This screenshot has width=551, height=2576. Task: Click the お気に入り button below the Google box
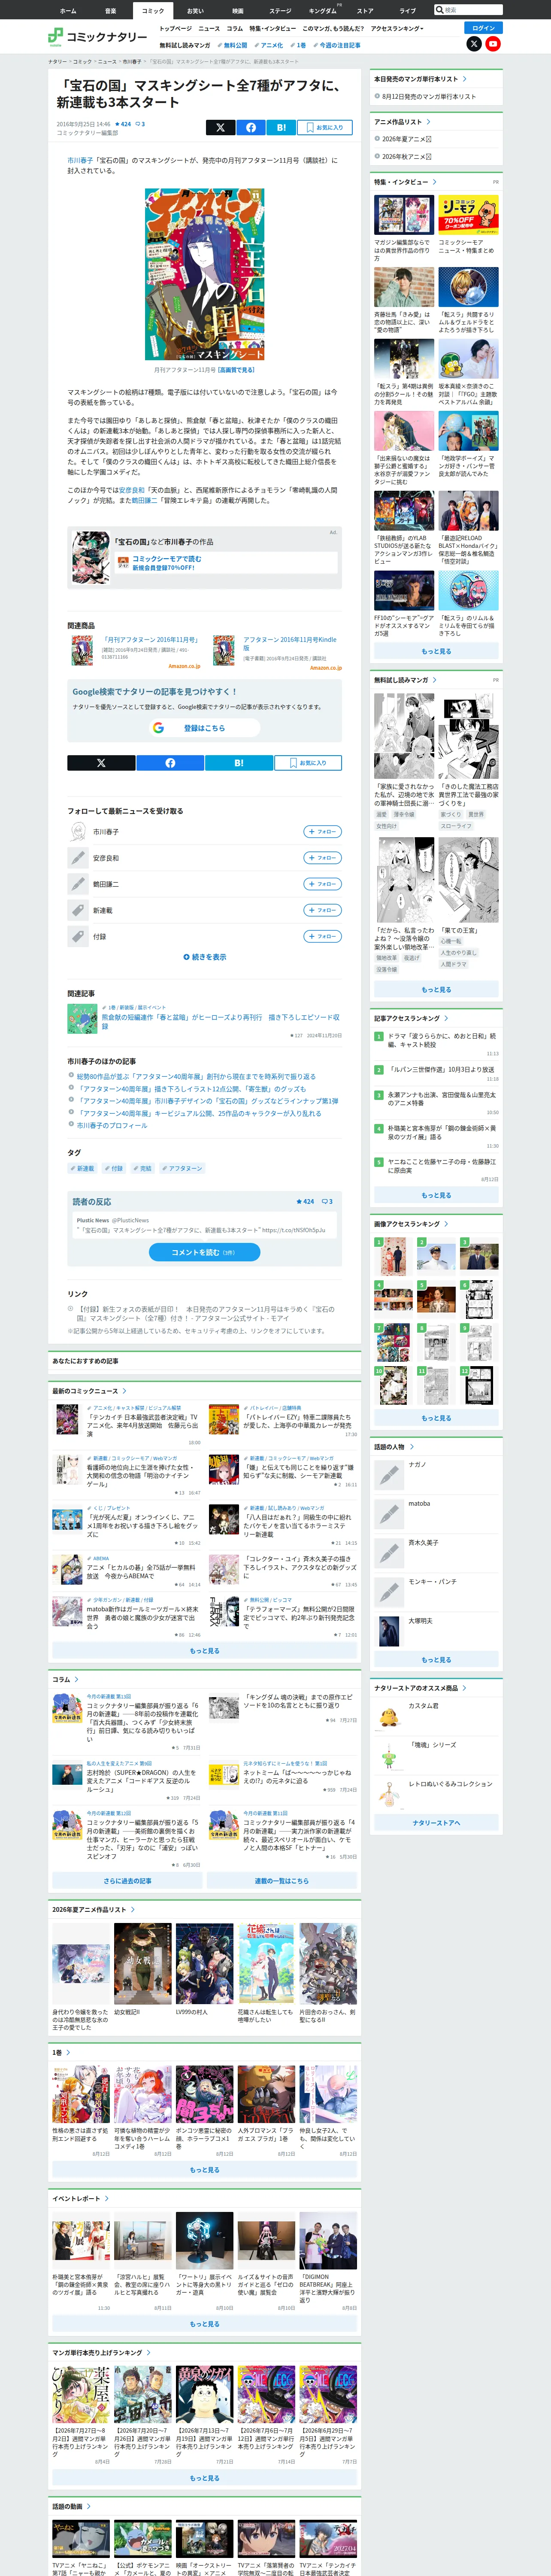click(308, 762)
